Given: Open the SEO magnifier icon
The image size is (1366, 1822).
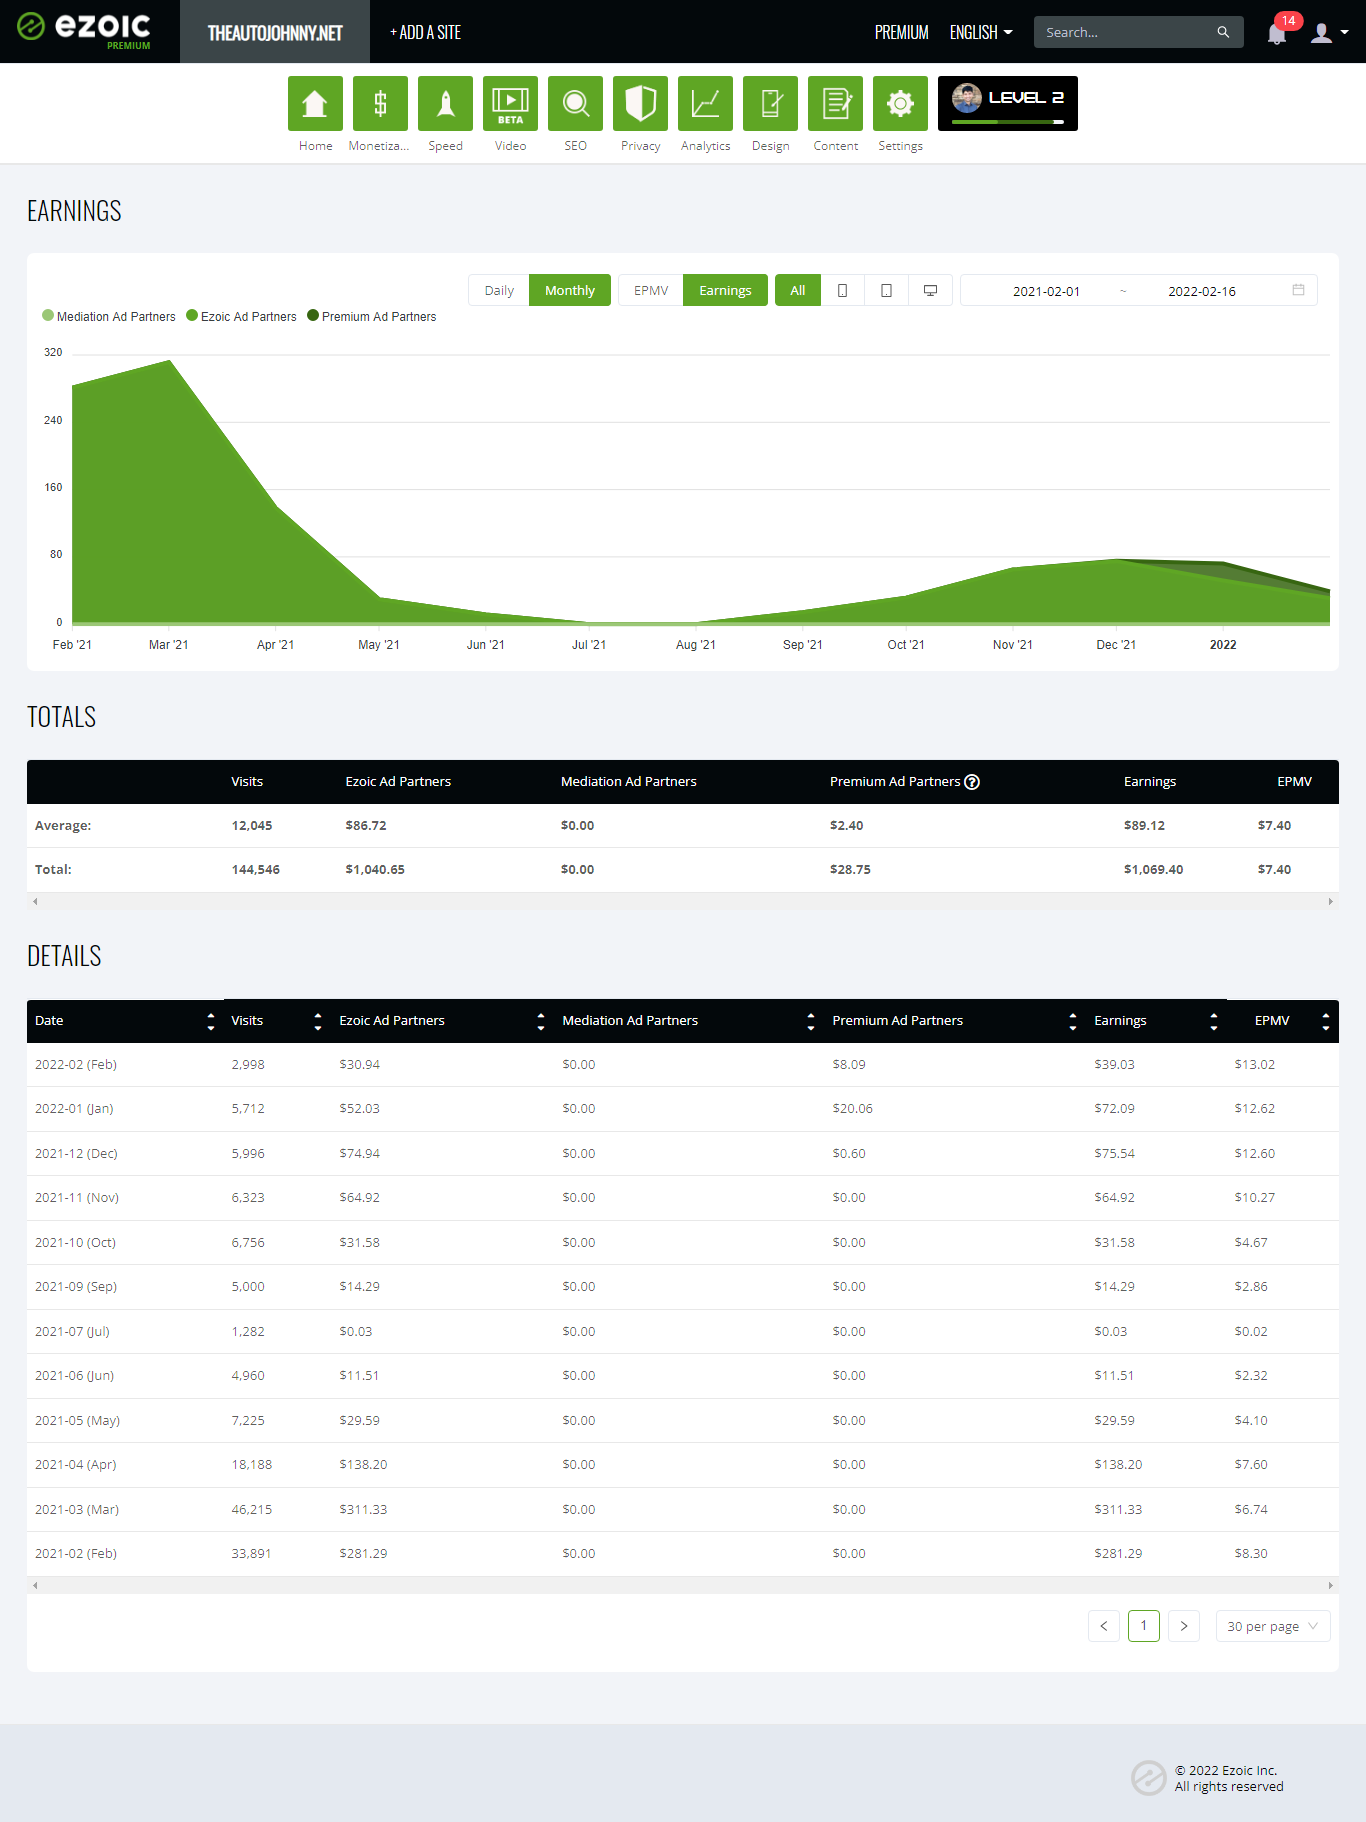Looking at the screenshot, I should pos(575,103).
